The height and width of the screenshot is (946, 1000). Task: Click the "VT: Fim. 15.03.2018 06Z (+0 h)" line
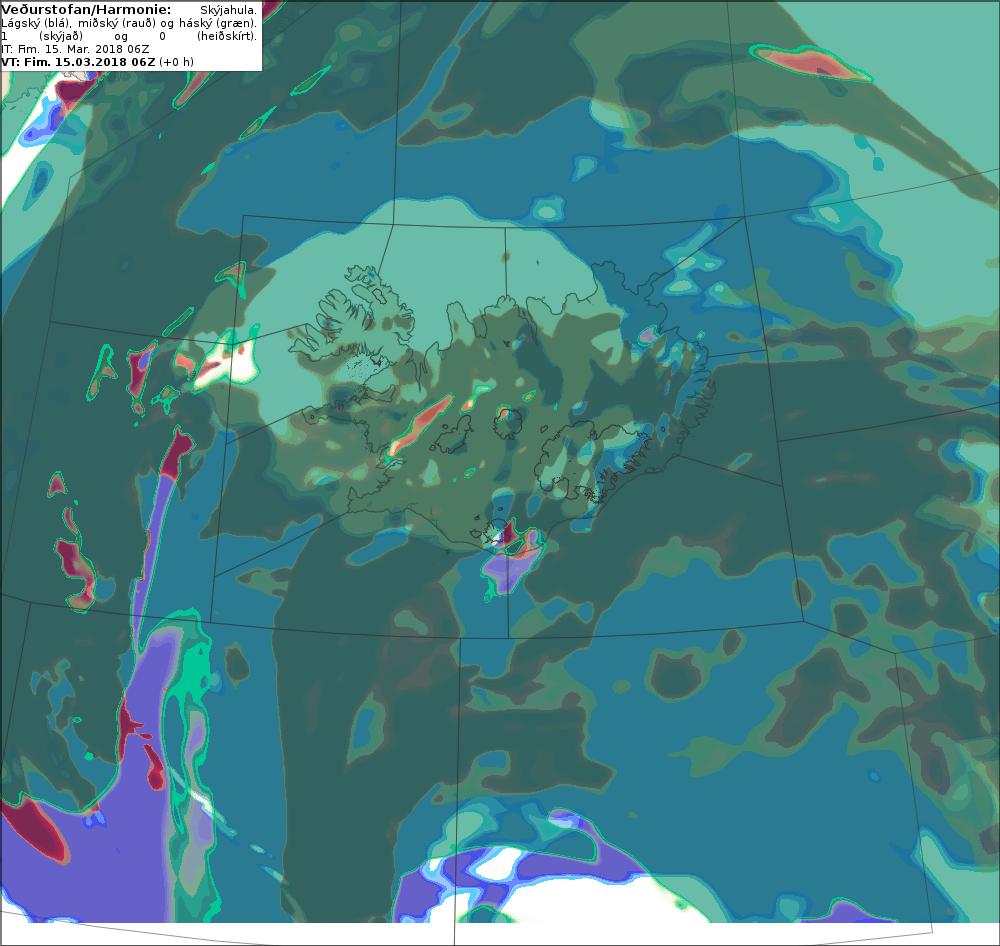coord(98,62)
